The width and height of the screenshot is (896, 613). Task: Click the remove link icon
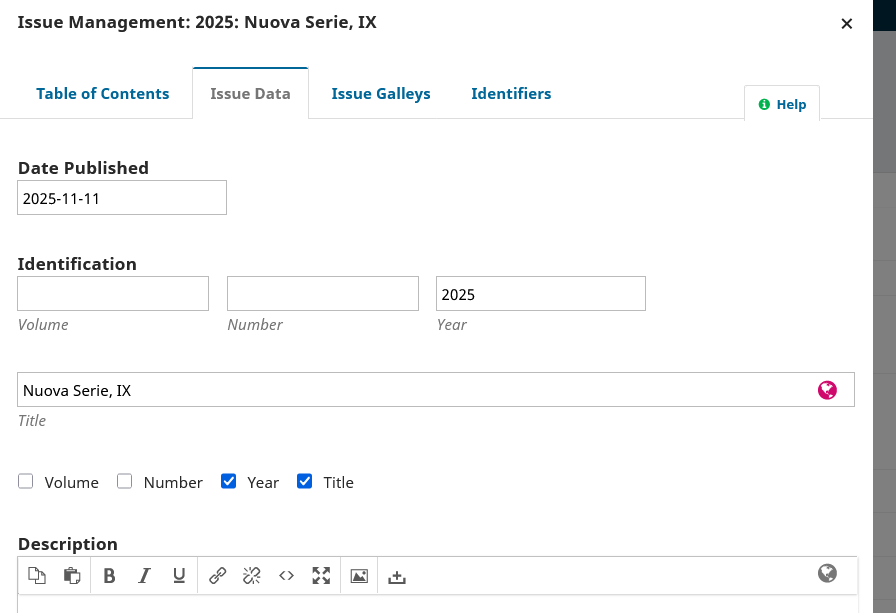point(252,575)
